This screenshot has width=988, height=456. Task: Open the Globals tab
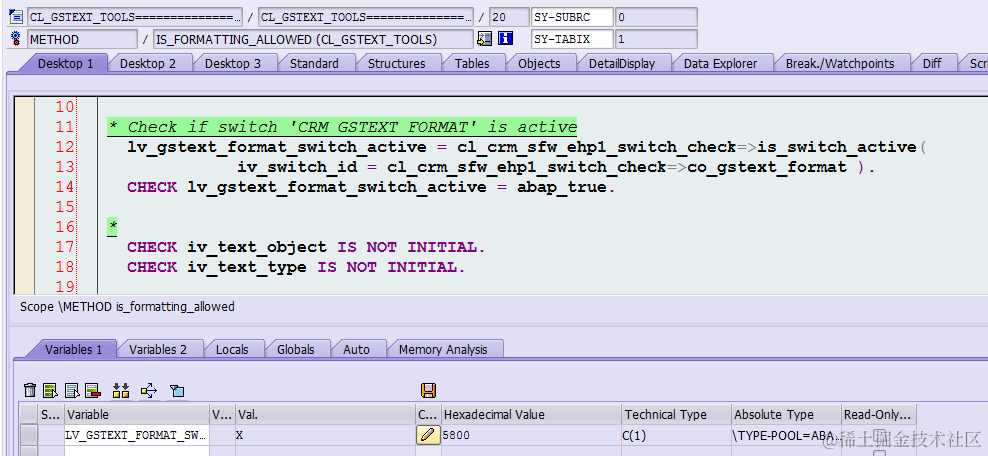coord(295,349)
